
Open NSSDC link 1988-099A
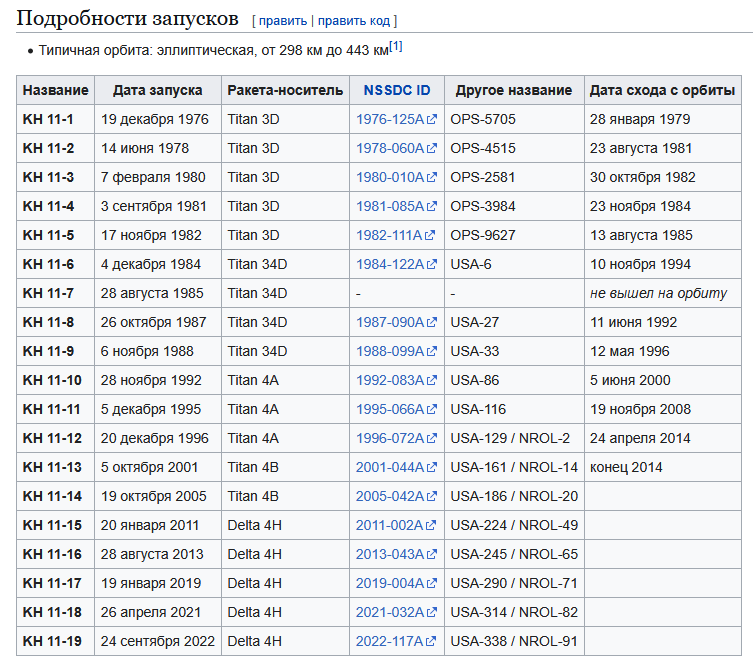(396, 351)
